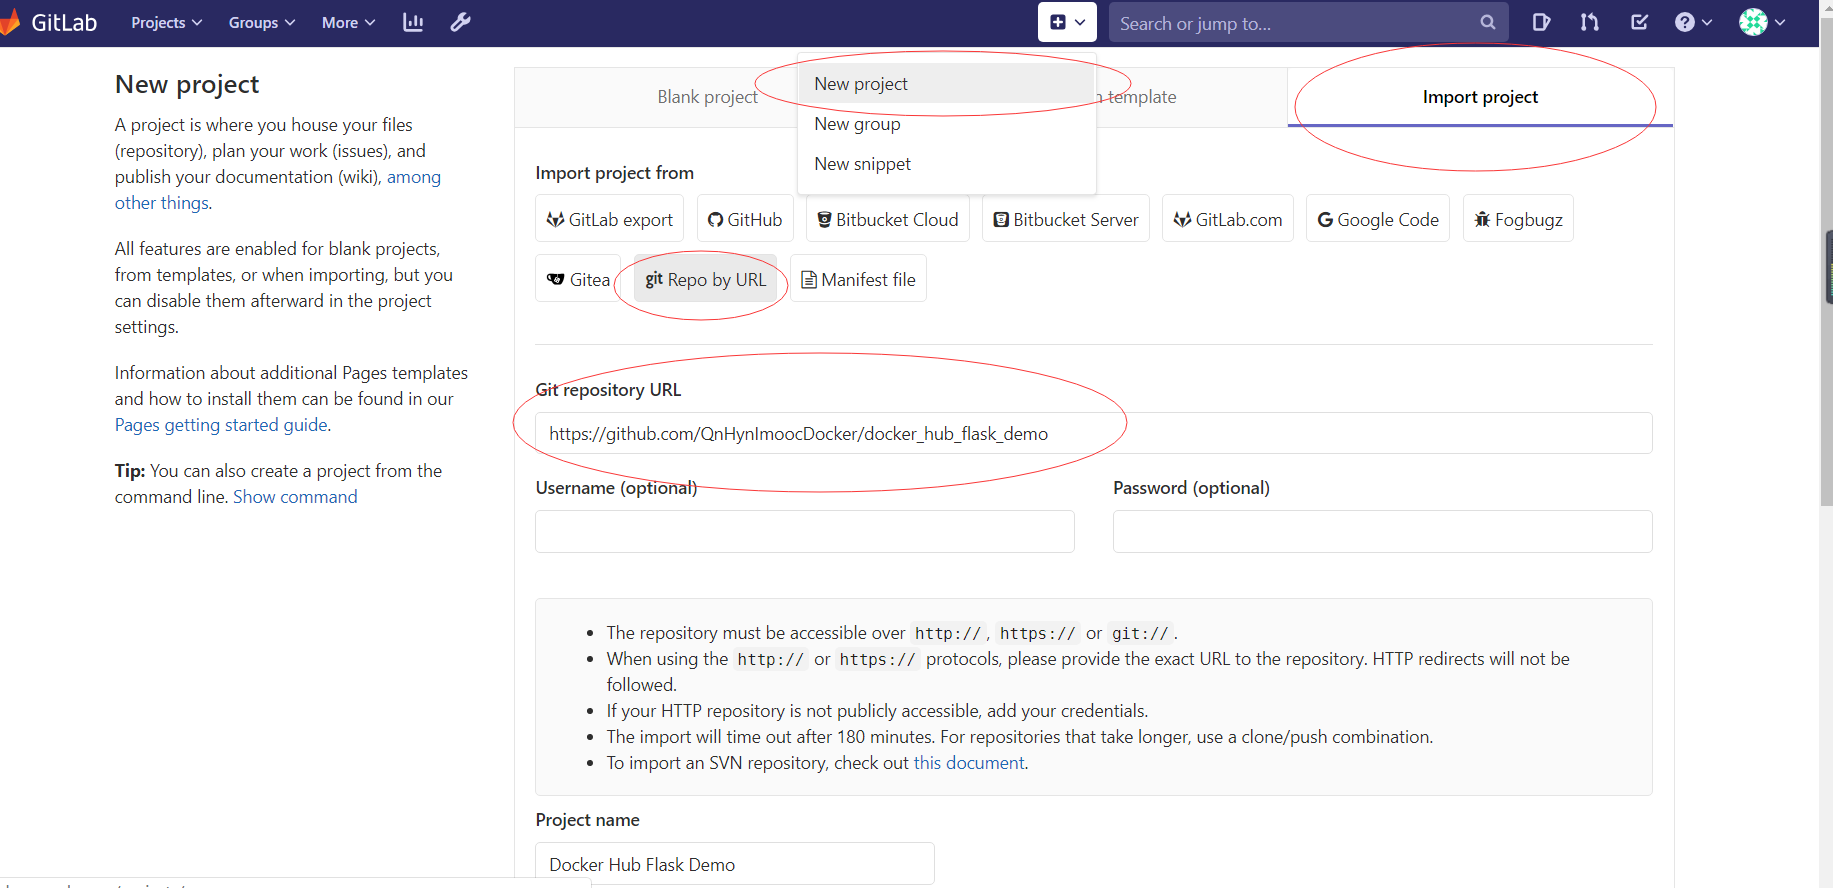Click the git logo on Repo by URL
1833x888 pixels.
pos(654,279)
